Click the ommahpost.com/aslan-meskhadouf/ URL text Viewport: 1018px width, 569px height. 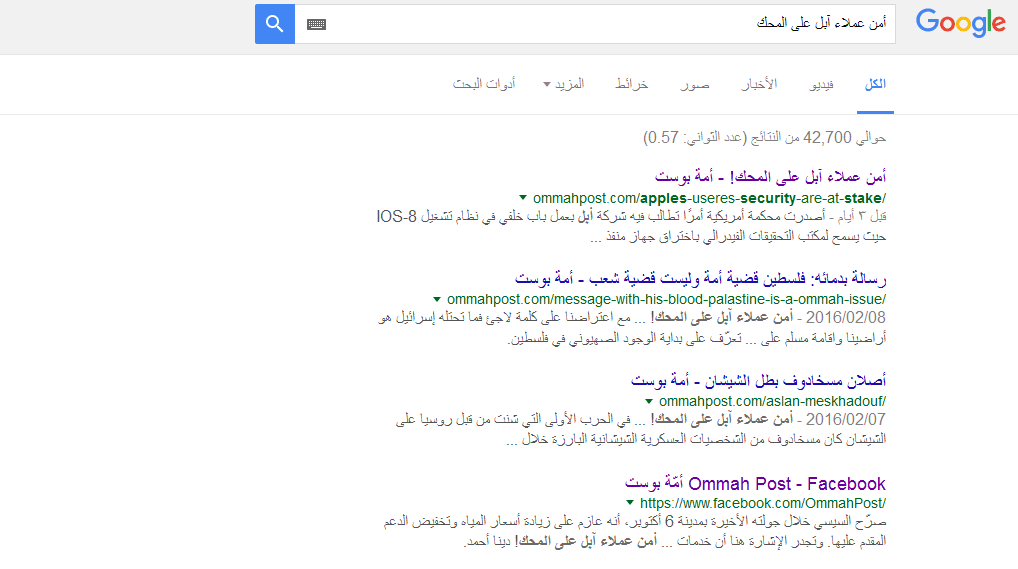click(x=773, y=401)
